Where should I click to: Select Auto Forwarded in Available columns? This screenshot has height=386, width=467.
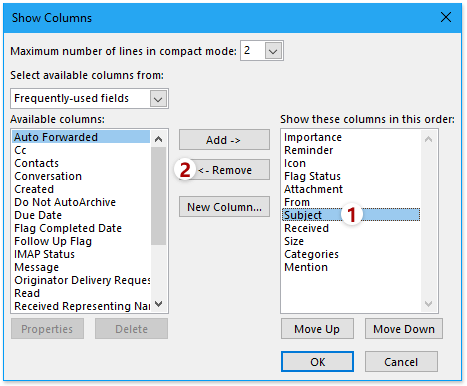(x=81, y=137)
